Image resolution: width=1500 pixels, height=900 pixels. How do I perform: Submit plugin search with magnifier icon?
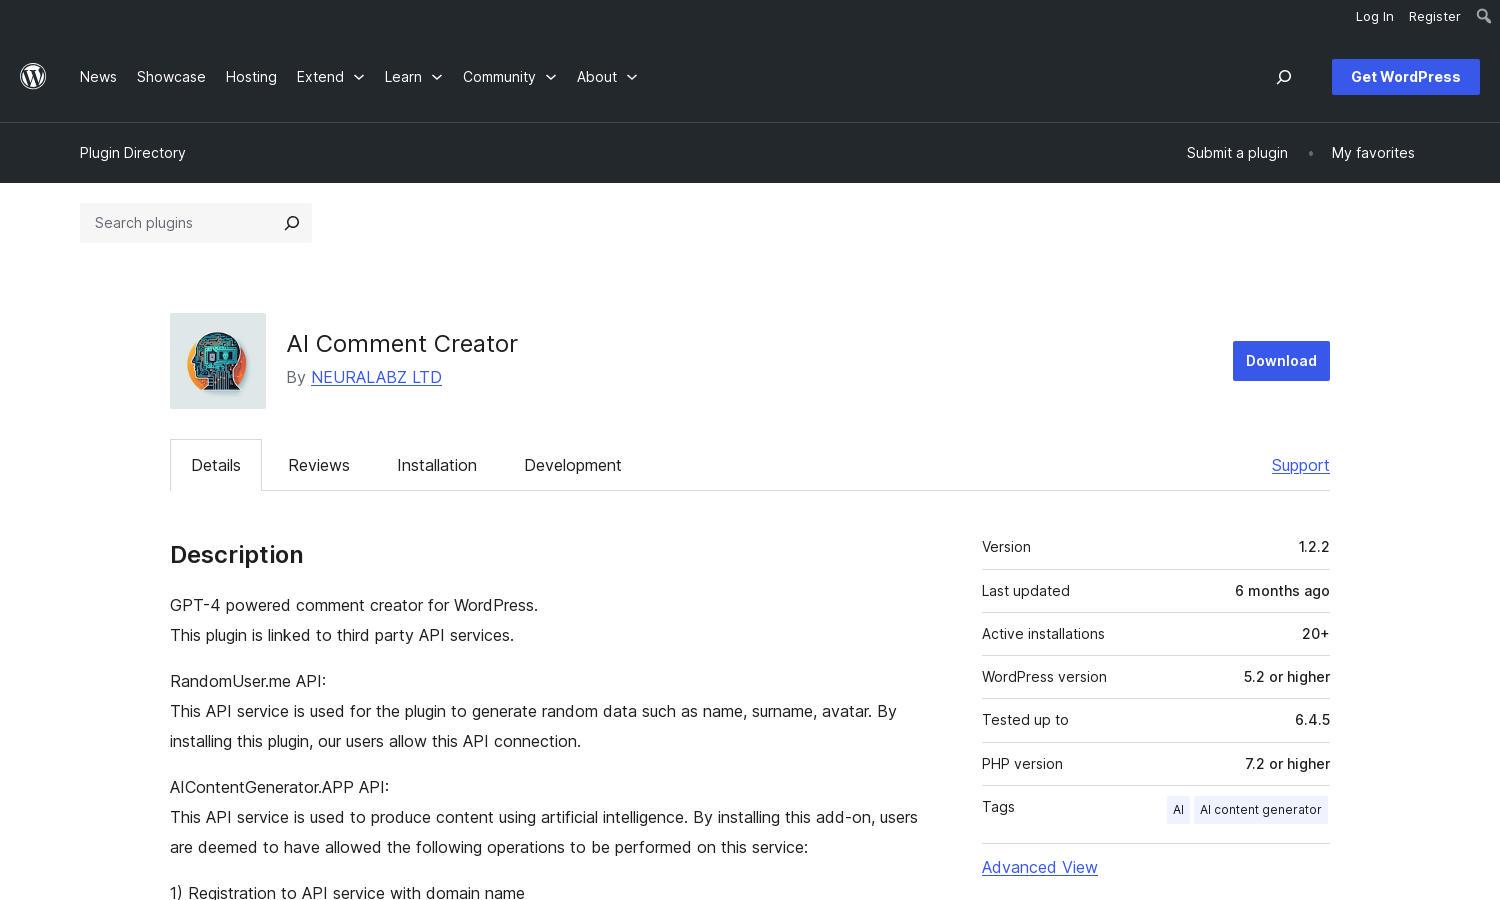pyautogui.click(x=292, y=223)
